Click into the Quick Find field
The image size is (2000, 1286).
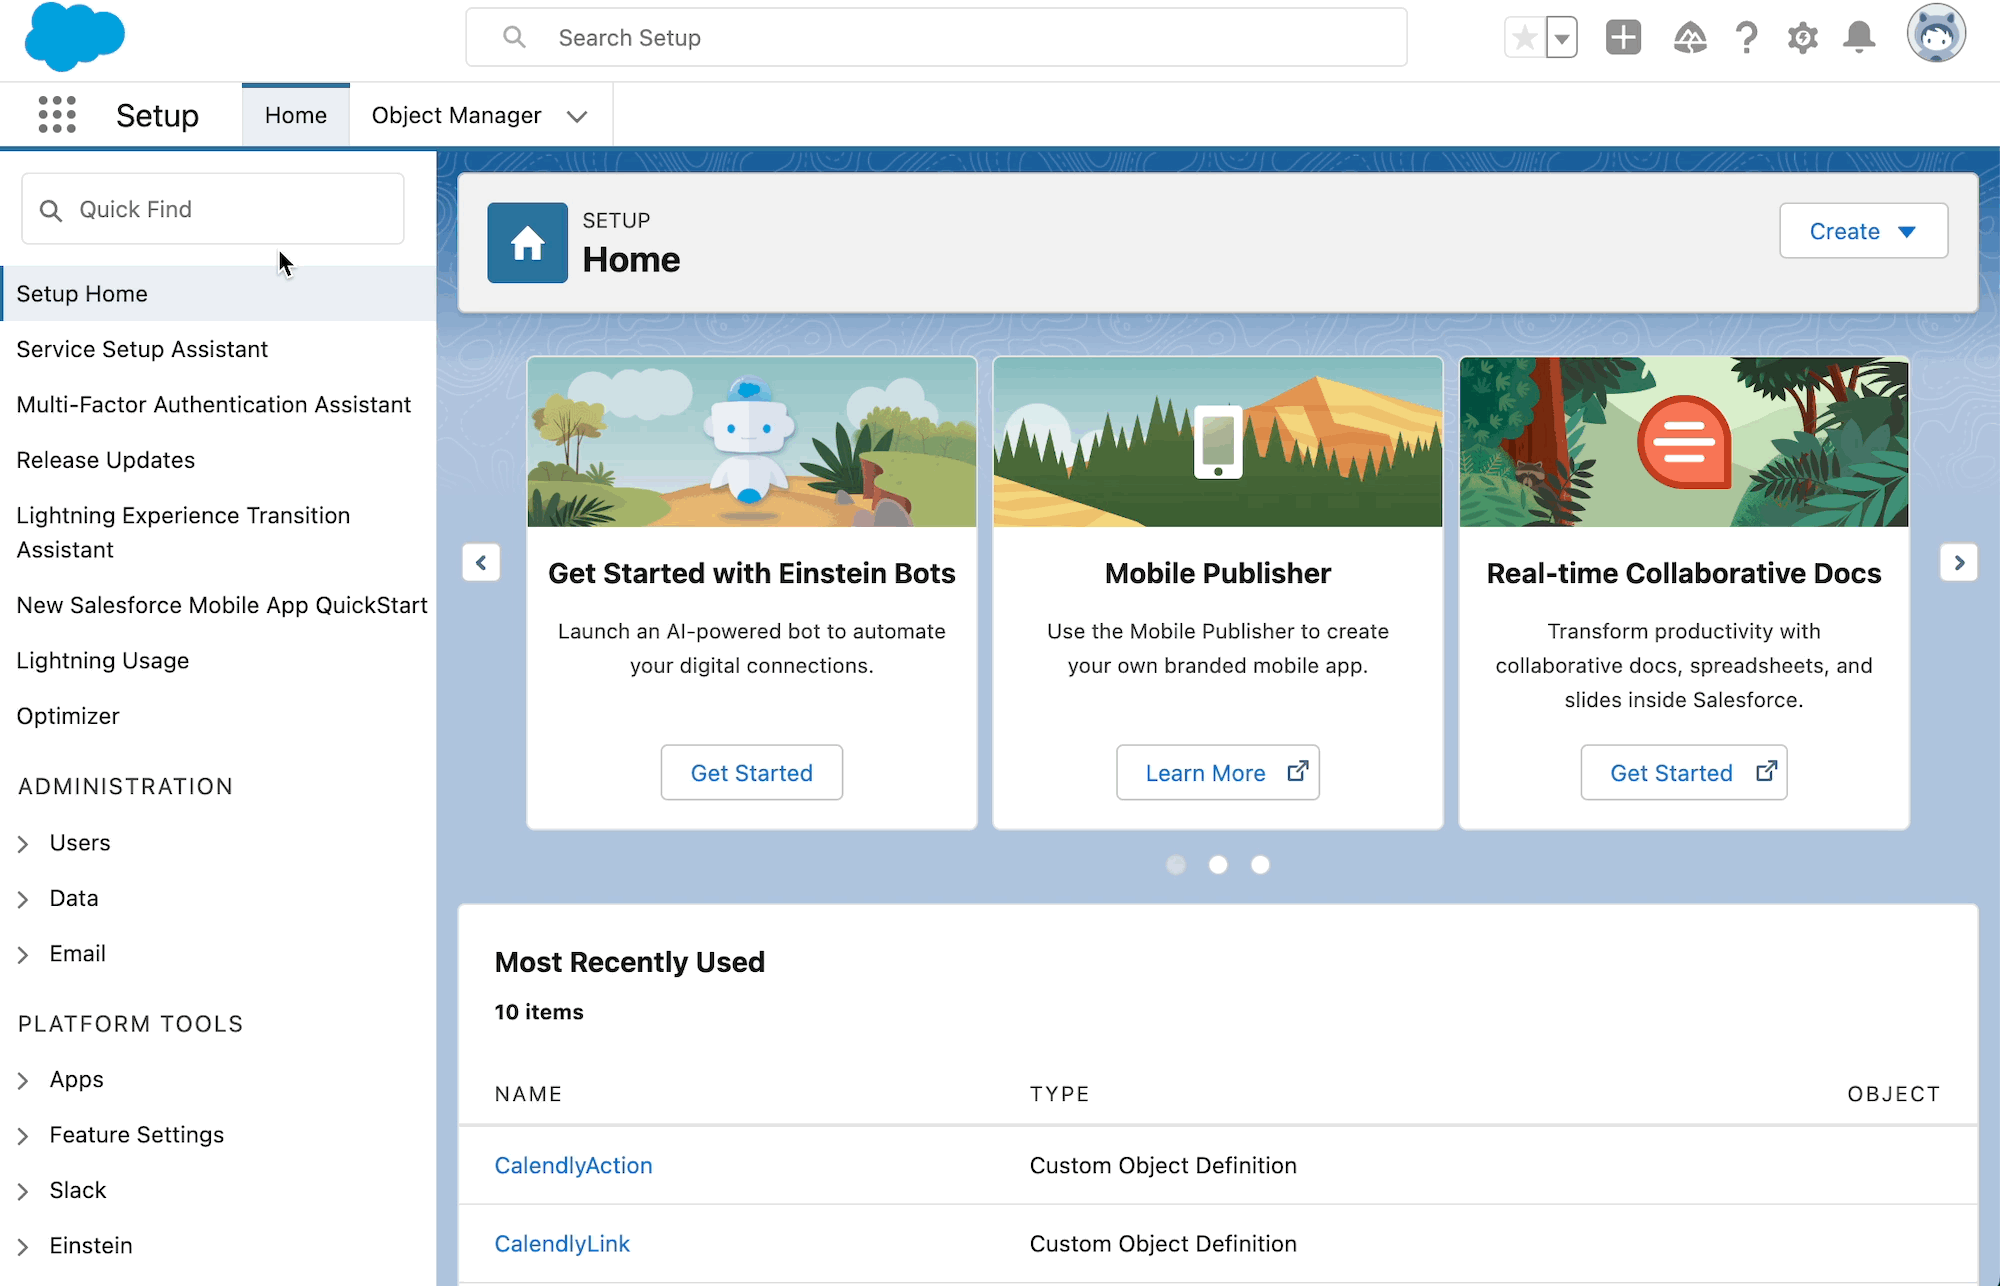click(x=230, y=209)
